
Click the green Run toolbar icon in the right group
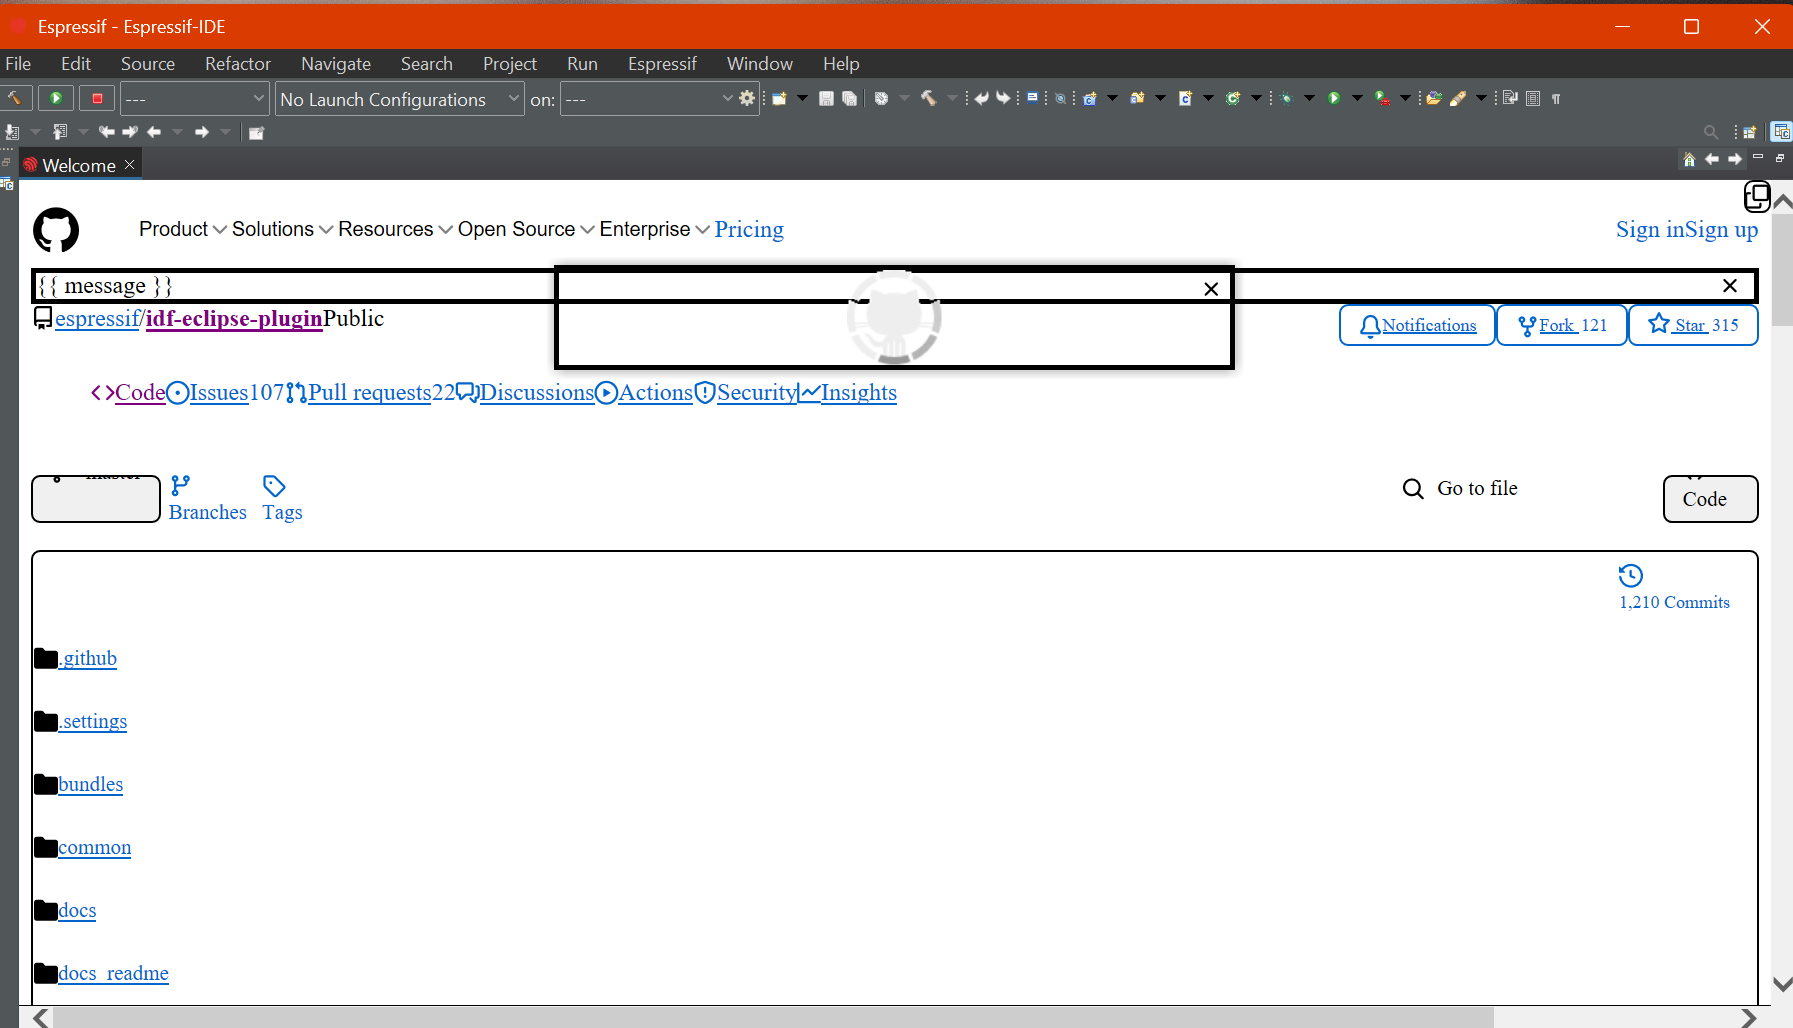point(1334,98)
